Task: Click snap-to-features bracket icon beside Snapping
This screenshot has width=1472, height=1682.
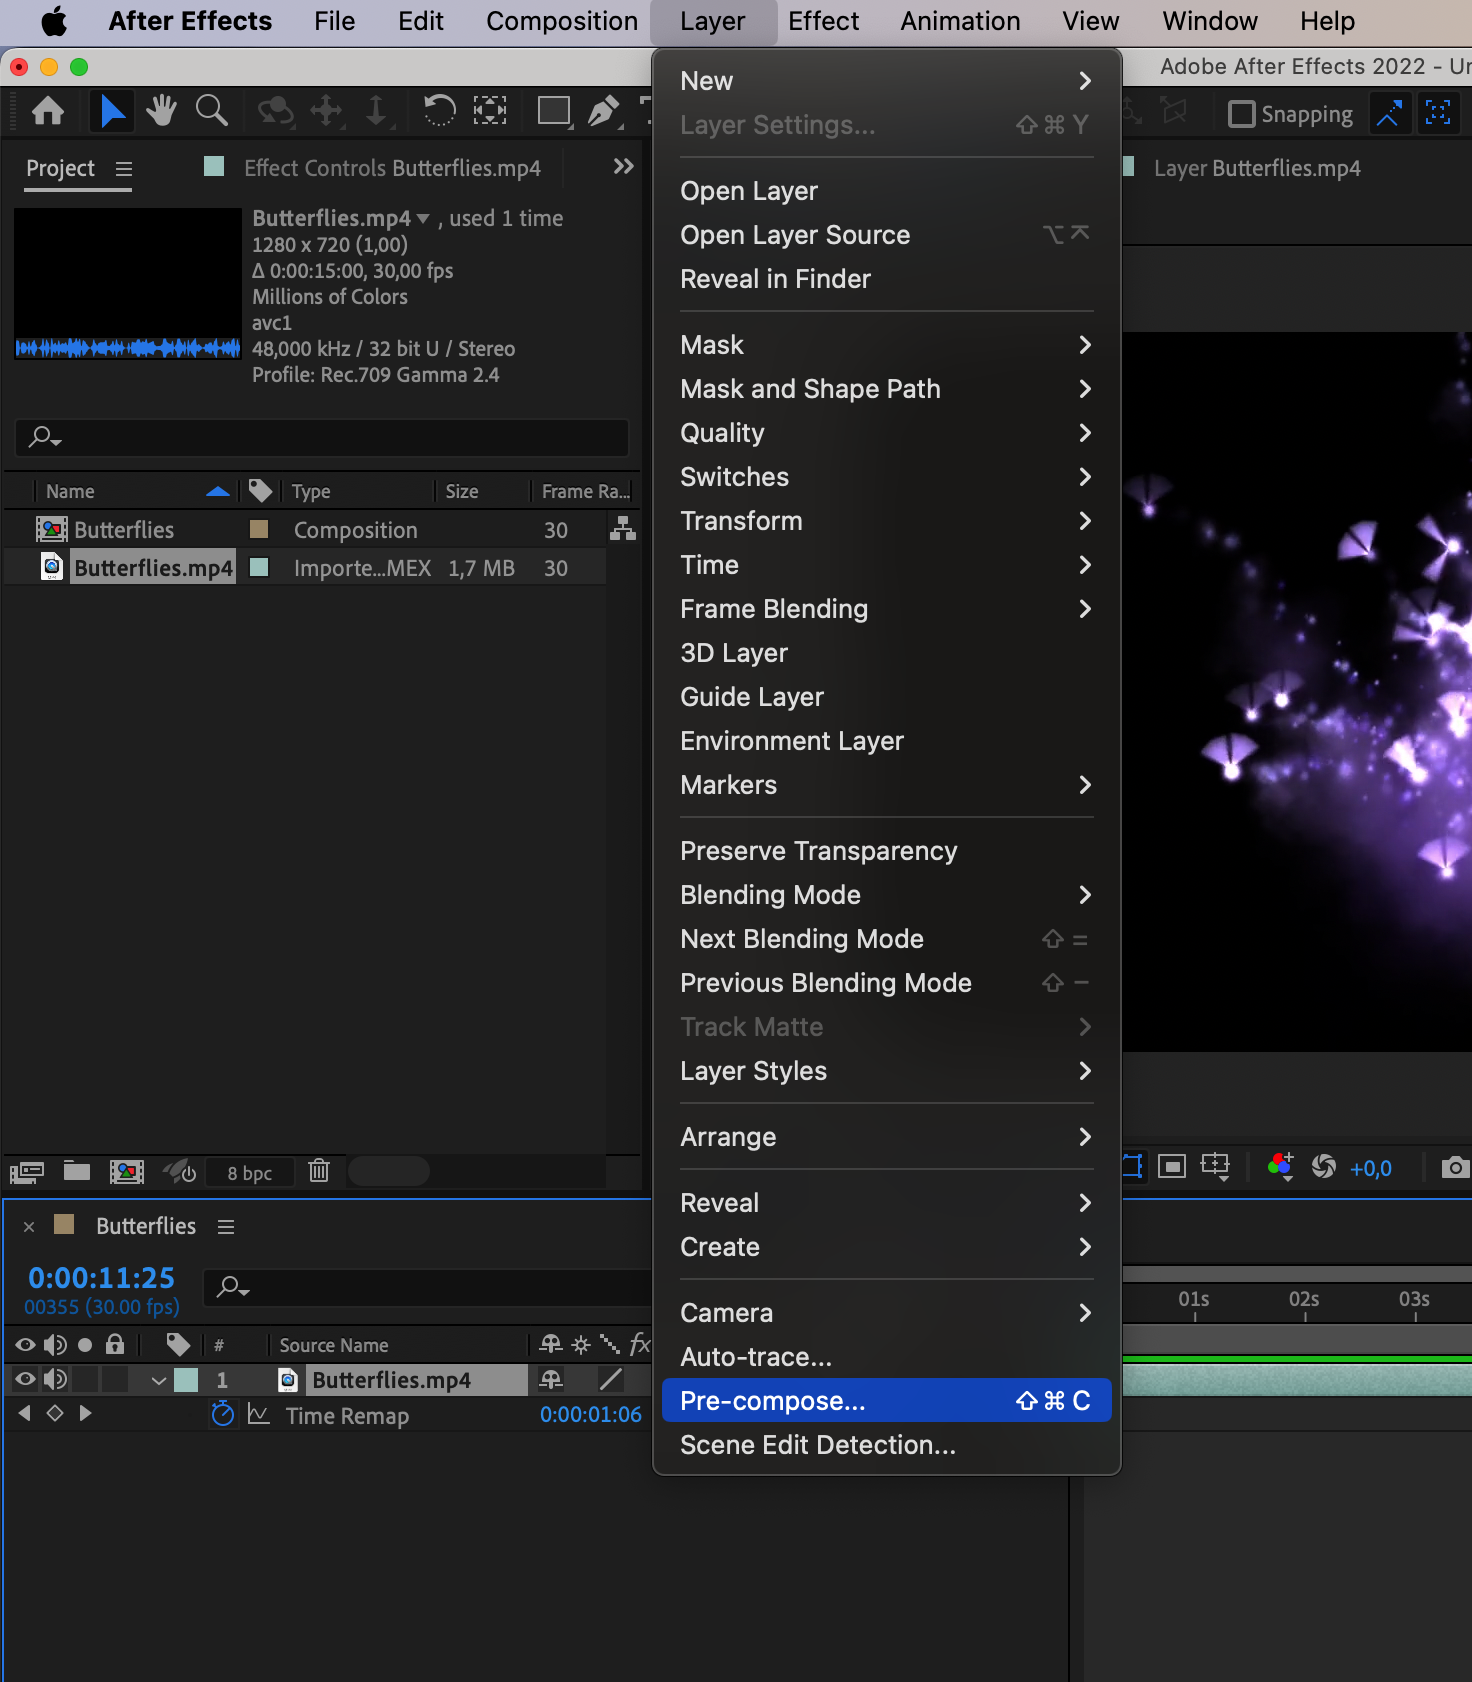Action: click(x=1438, y=113)
